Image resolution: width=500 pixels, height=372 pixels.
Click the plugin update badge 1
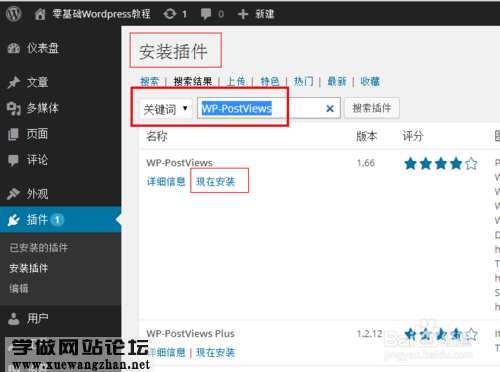tap(57, 220)
